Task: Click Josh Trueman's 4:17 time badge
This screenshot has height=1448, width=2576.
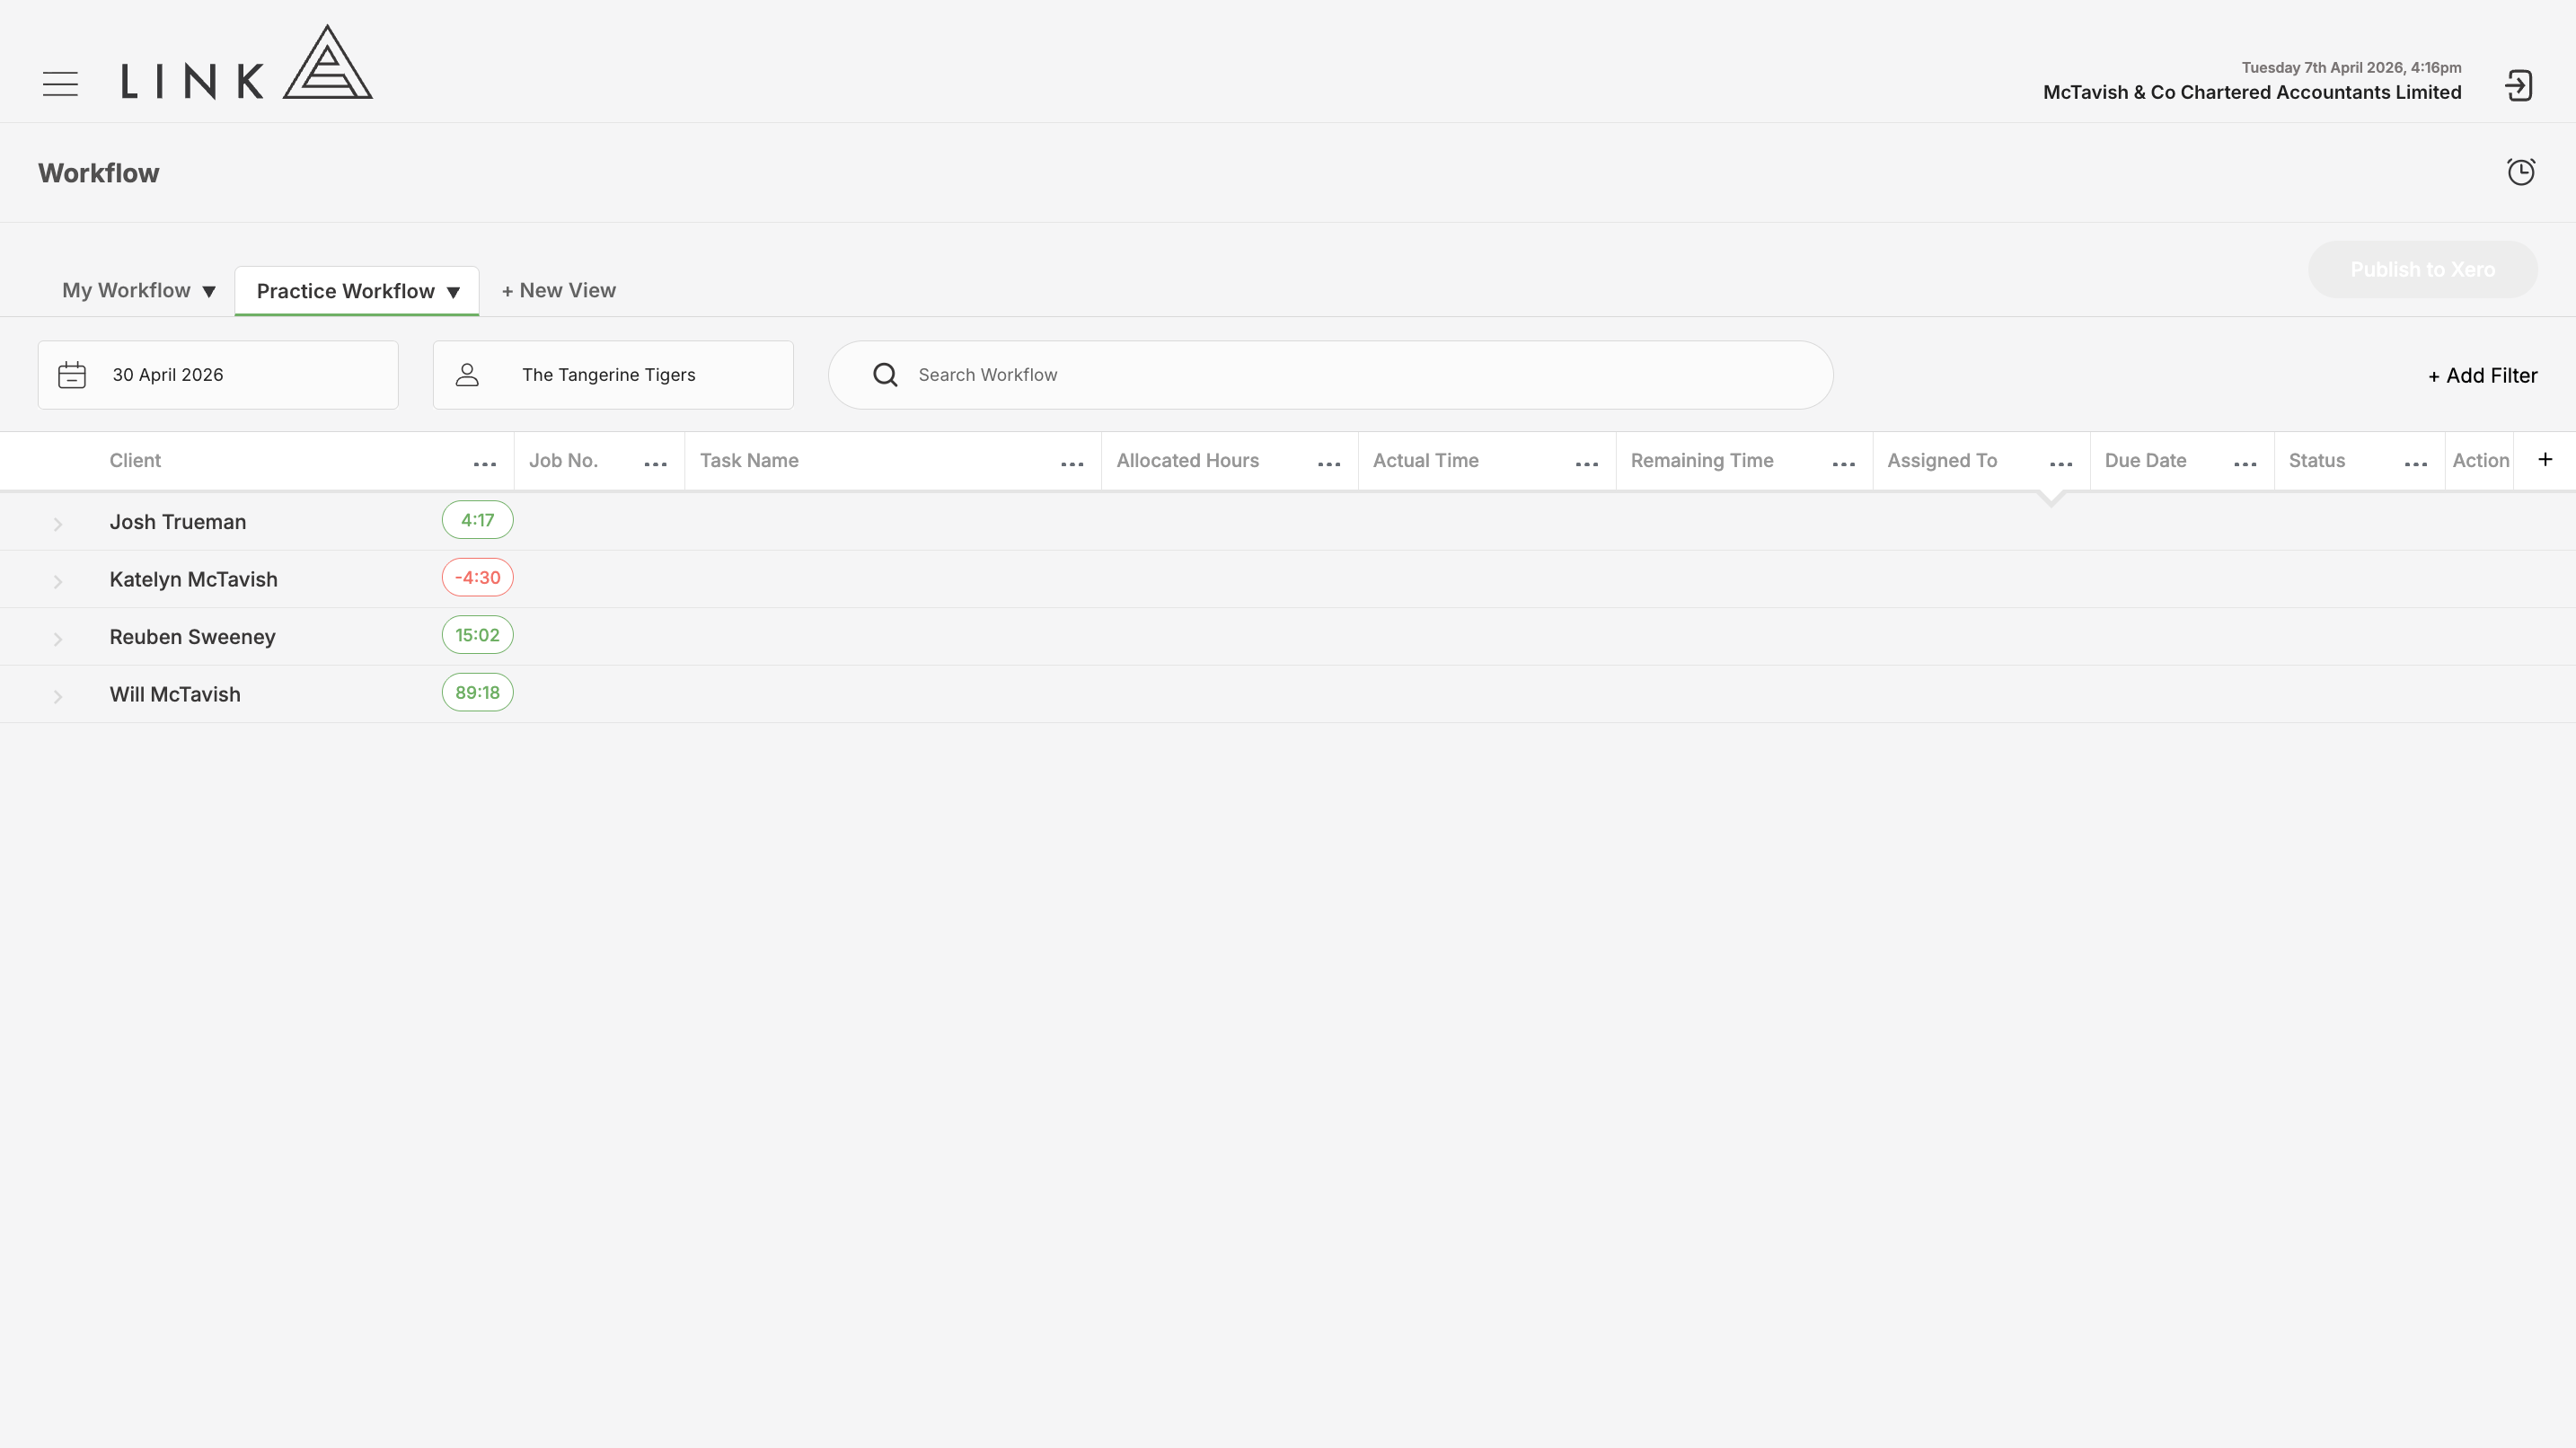Action: 478,520
